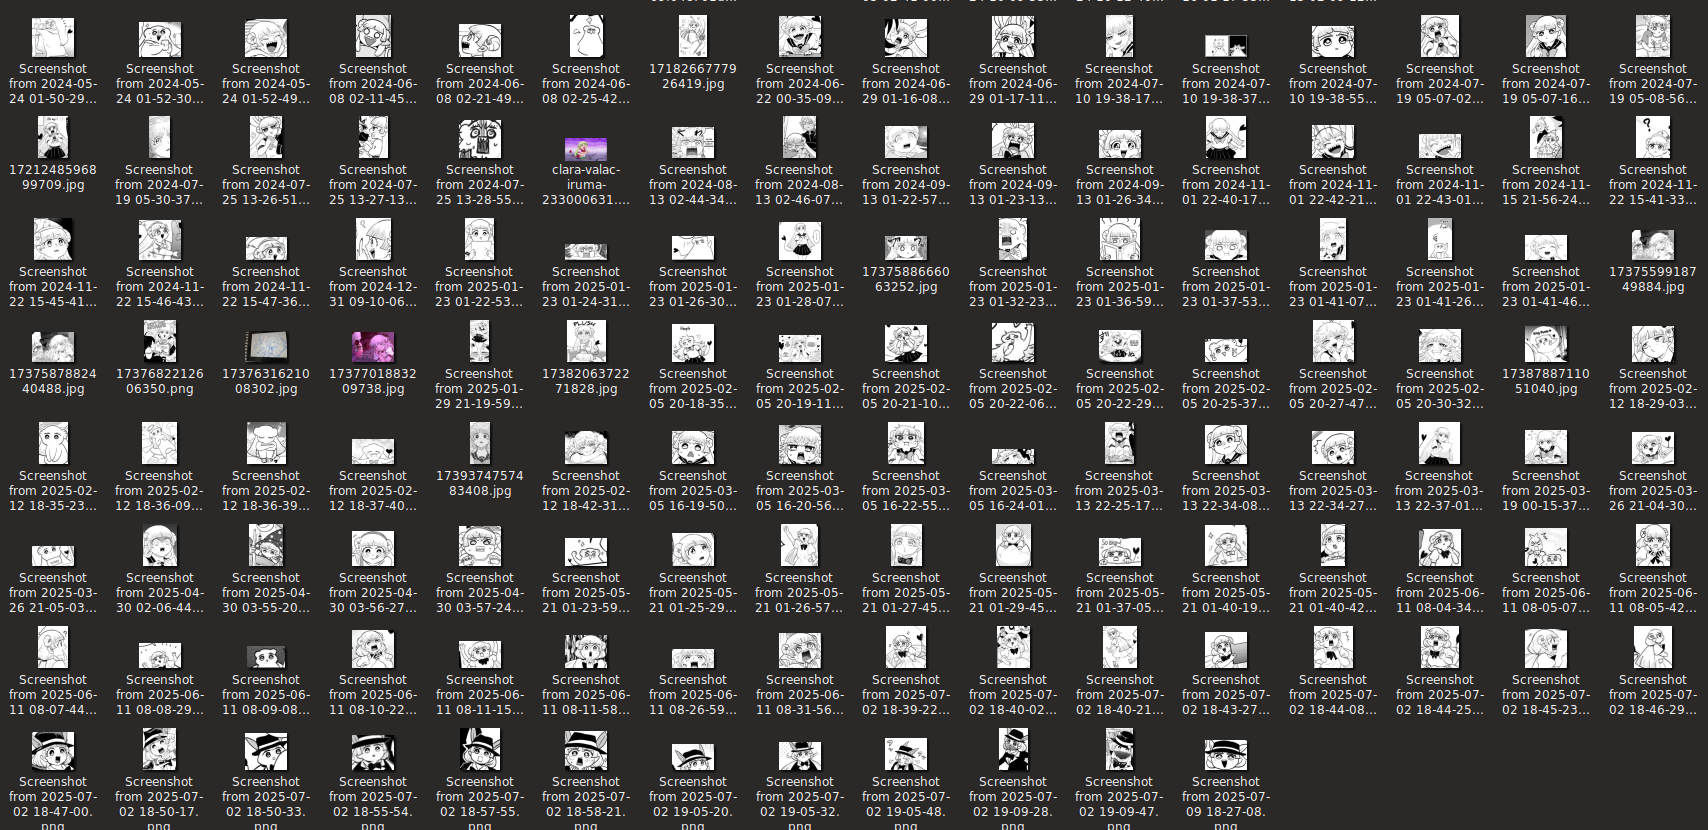This screenshot has width=1708, height=830.
Task: Click the 1737682212606350.png image thumbnail
Action: [160, 342]
